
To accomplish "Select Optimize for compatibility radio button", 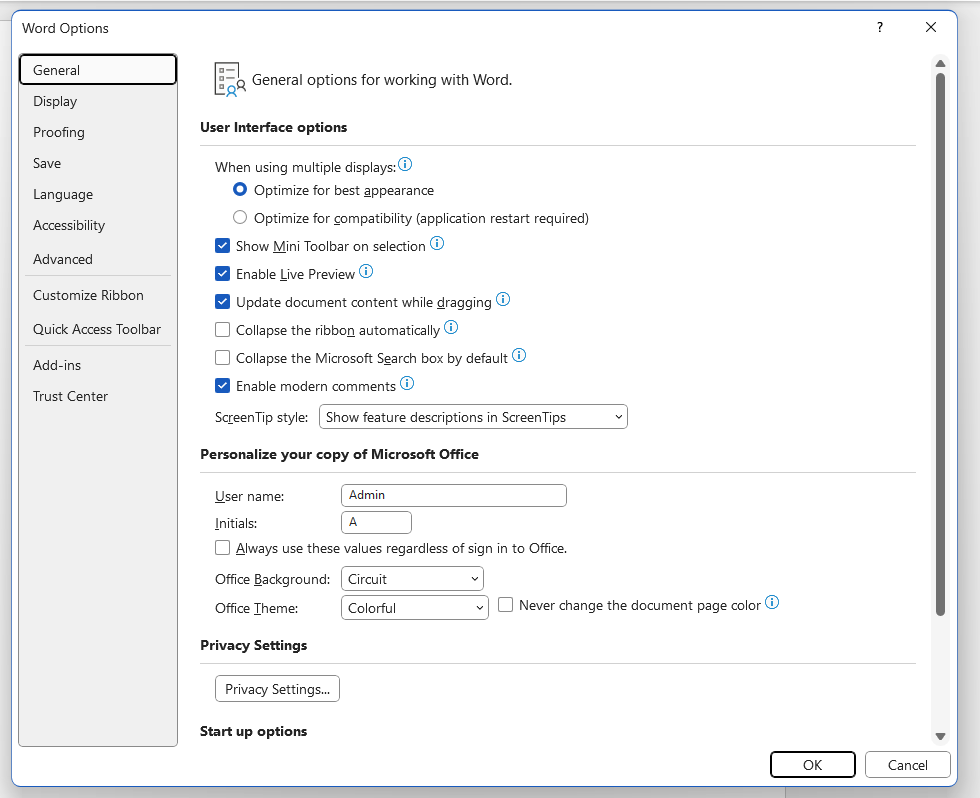I will pyautogui.click(x=240, y=217).
